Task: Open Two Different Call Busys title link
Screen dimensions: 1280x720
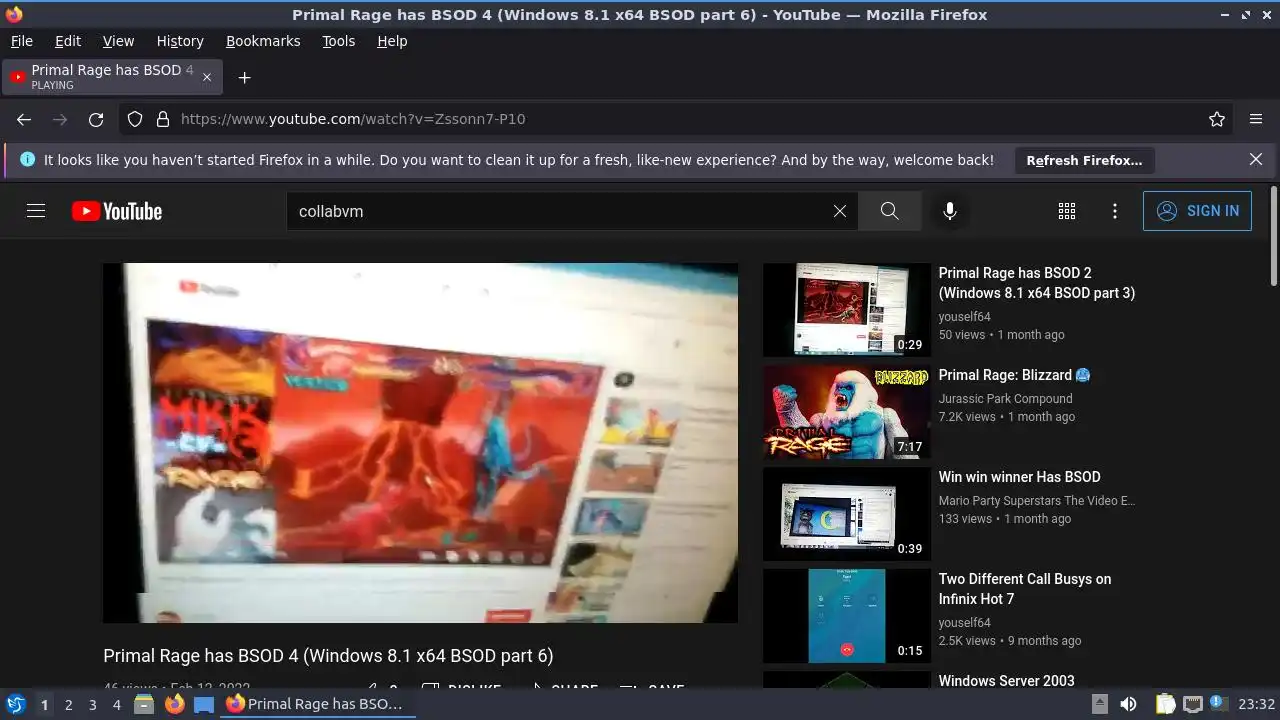Action: (1025, 589)
